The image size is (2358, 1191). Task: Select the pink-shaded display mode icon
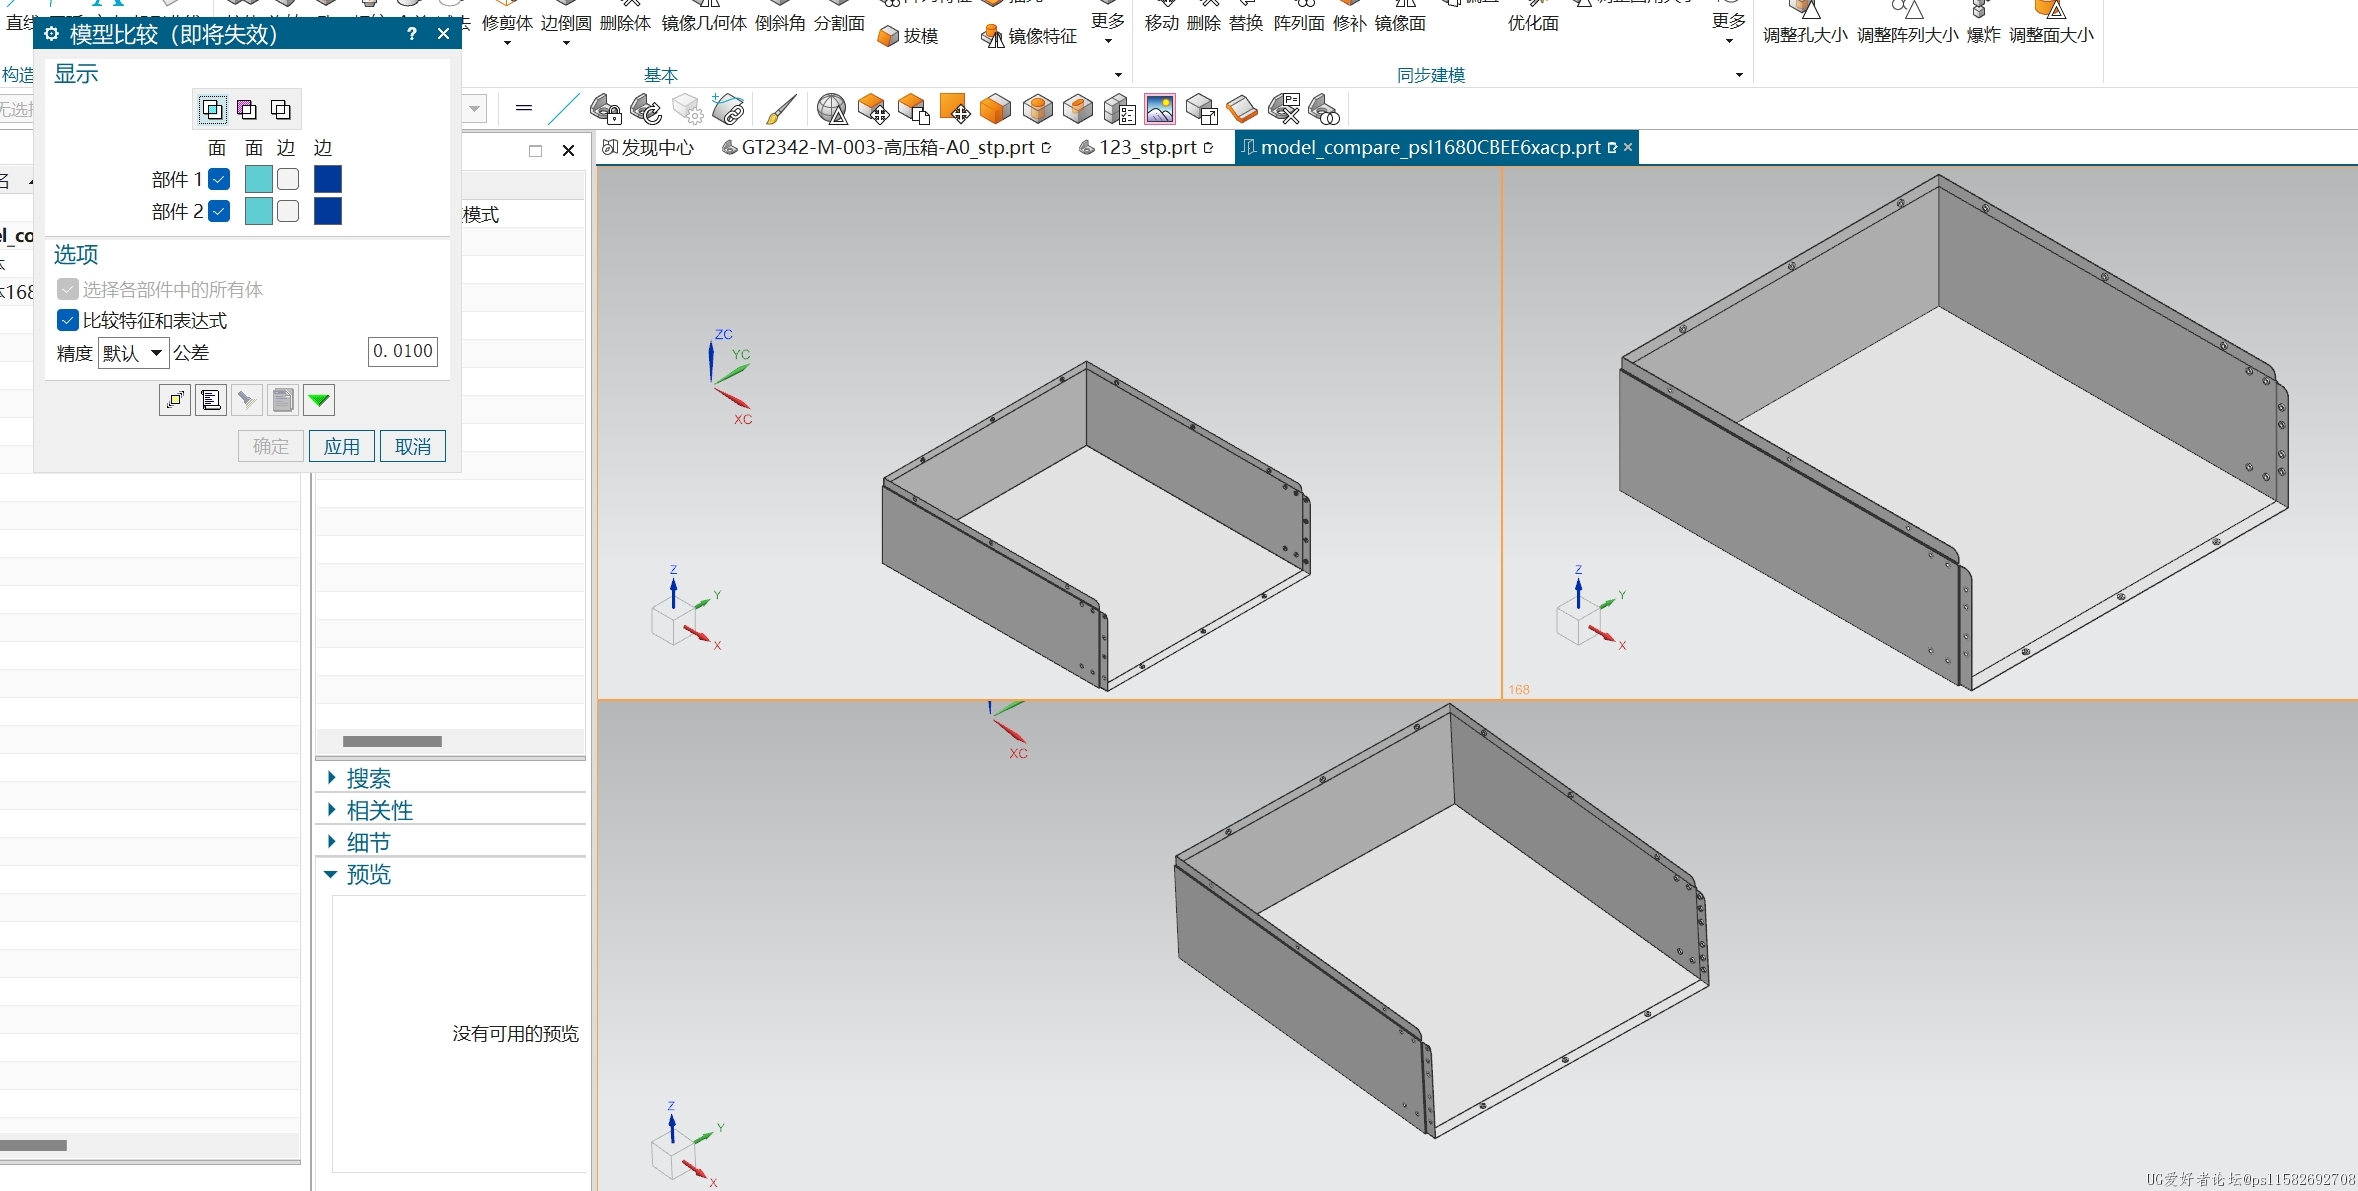point(247,110)
